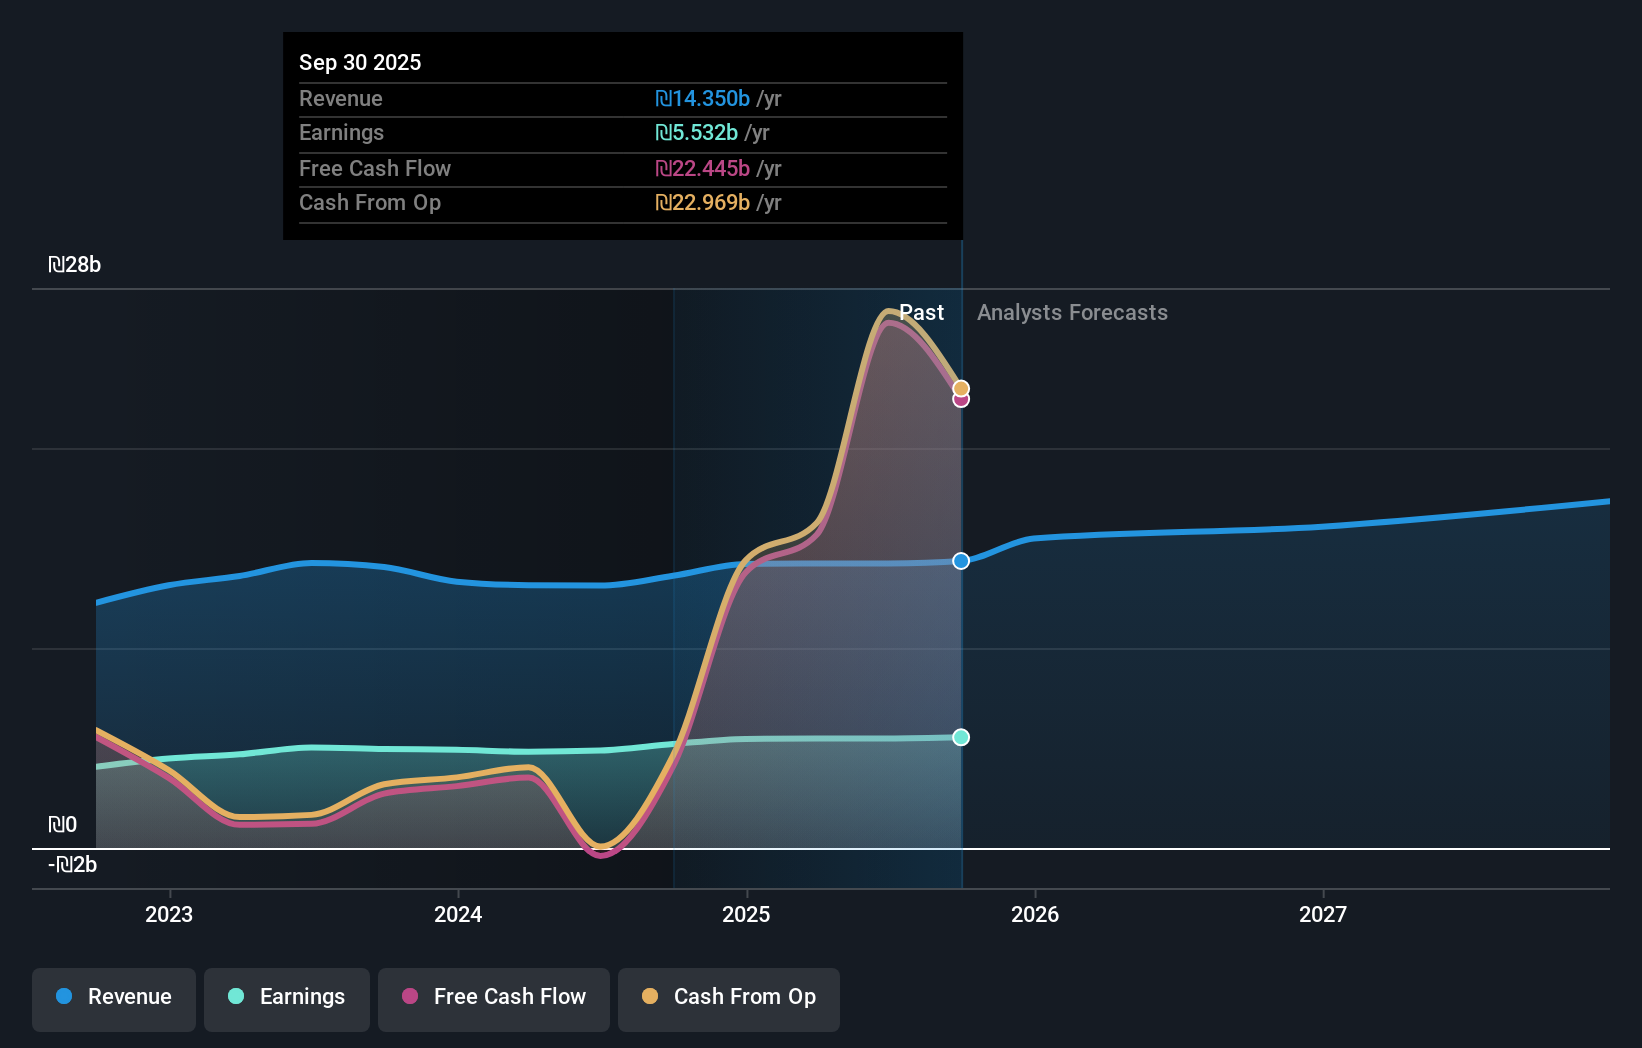Click the 2024 x-axis label
1642x1048 pixels.
(x=458, y=914)
